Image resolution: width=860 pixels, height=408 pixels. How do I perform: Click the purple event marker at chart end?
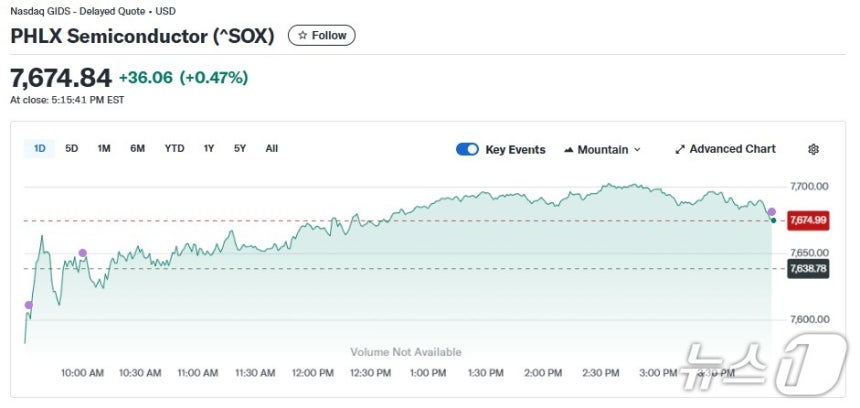click(771, 211)
